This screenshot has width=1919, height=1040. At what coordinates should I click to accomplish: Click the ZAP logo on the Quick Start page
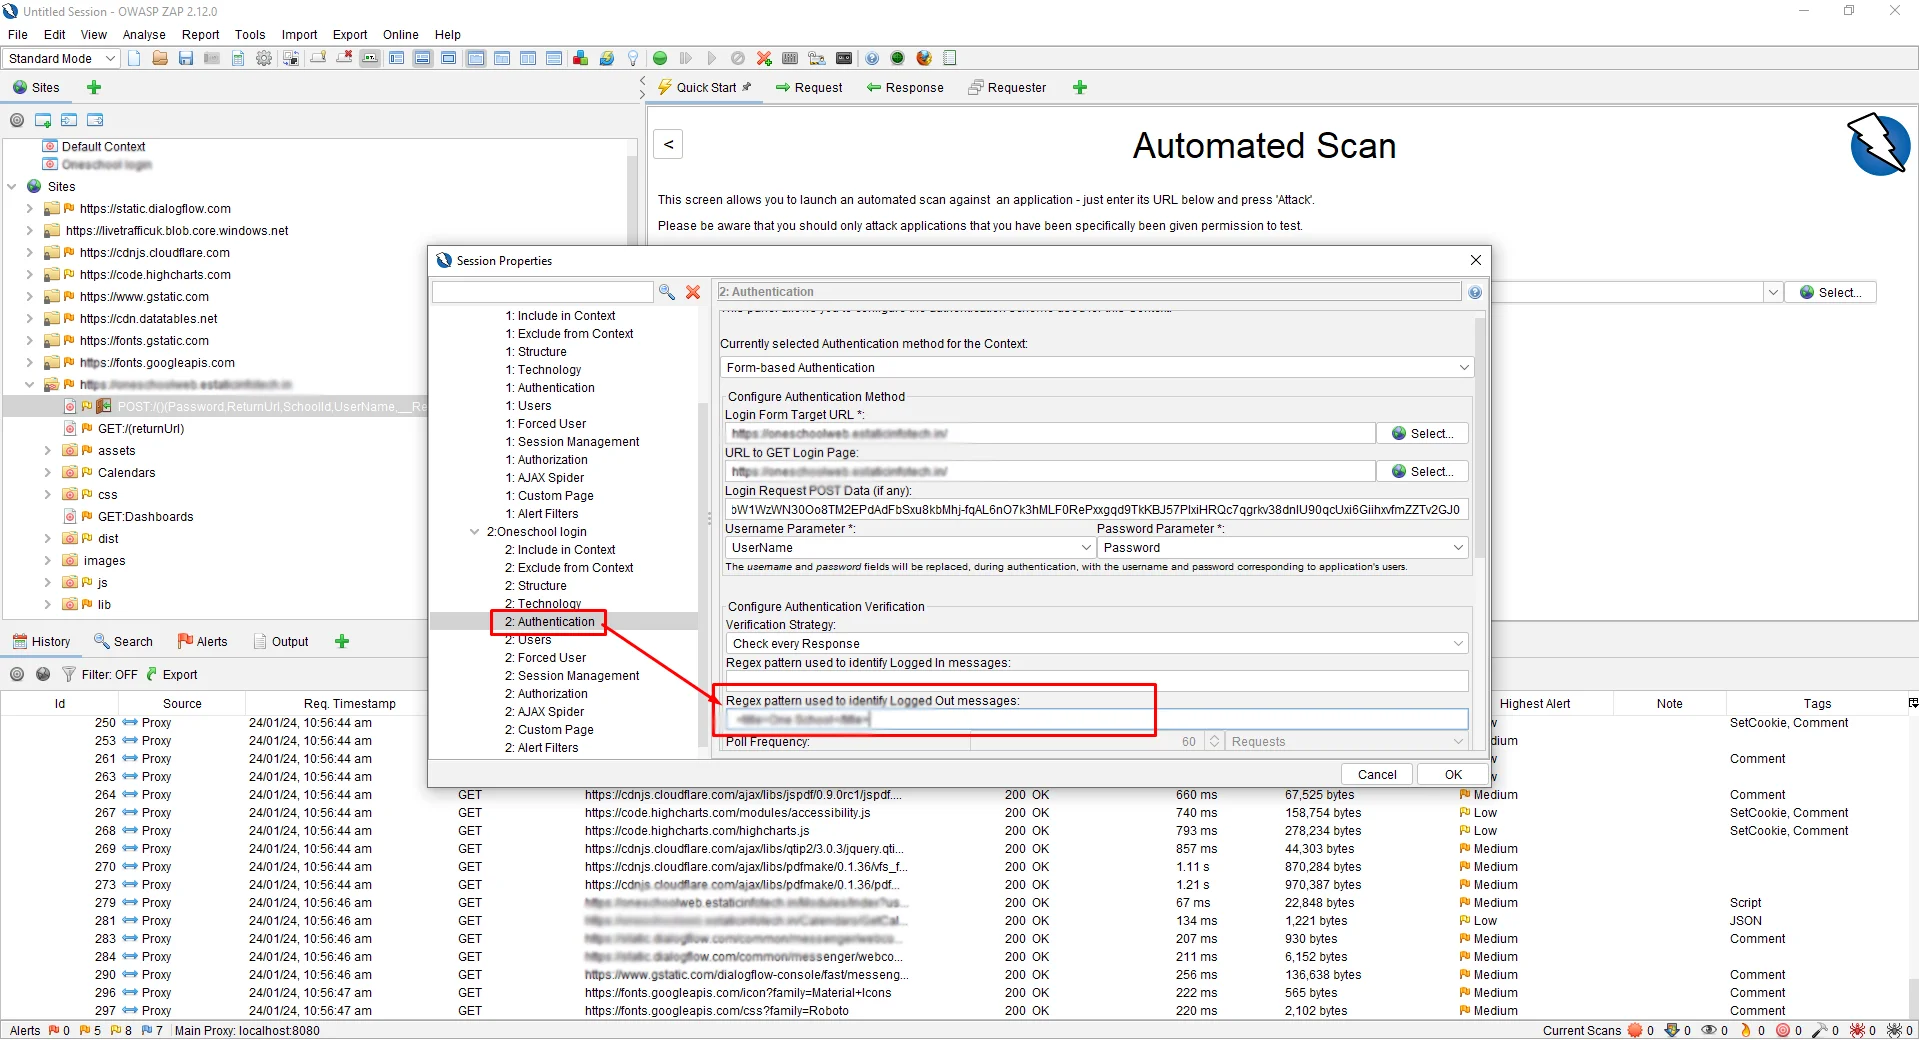(1878, 146)
